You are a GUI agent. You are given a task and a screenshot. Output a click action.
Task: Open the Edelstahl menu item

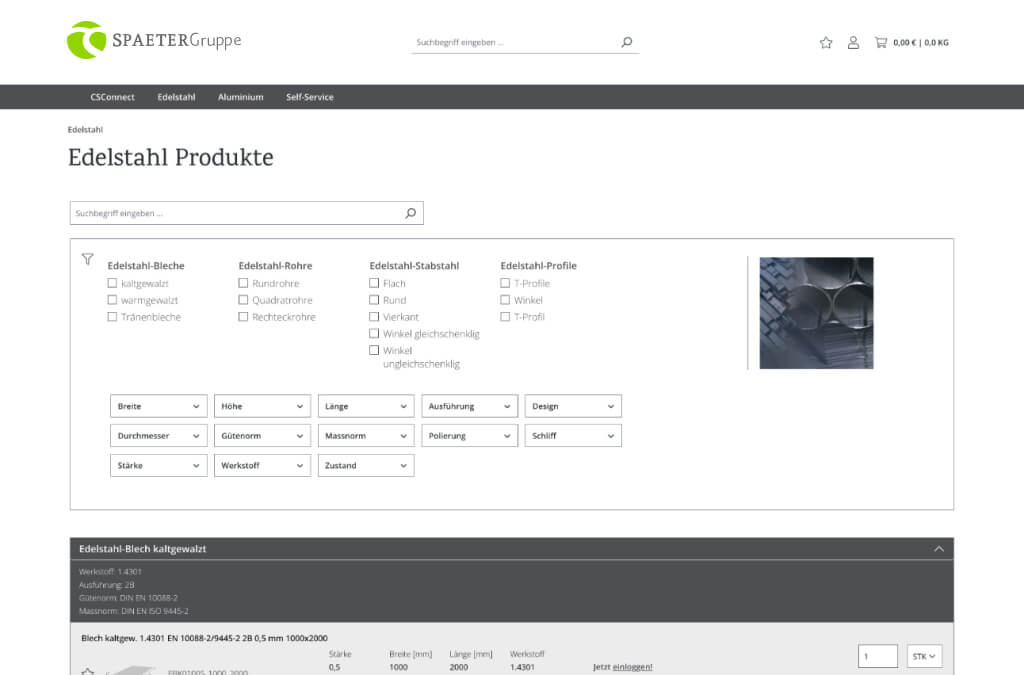[x=176, y=97]
